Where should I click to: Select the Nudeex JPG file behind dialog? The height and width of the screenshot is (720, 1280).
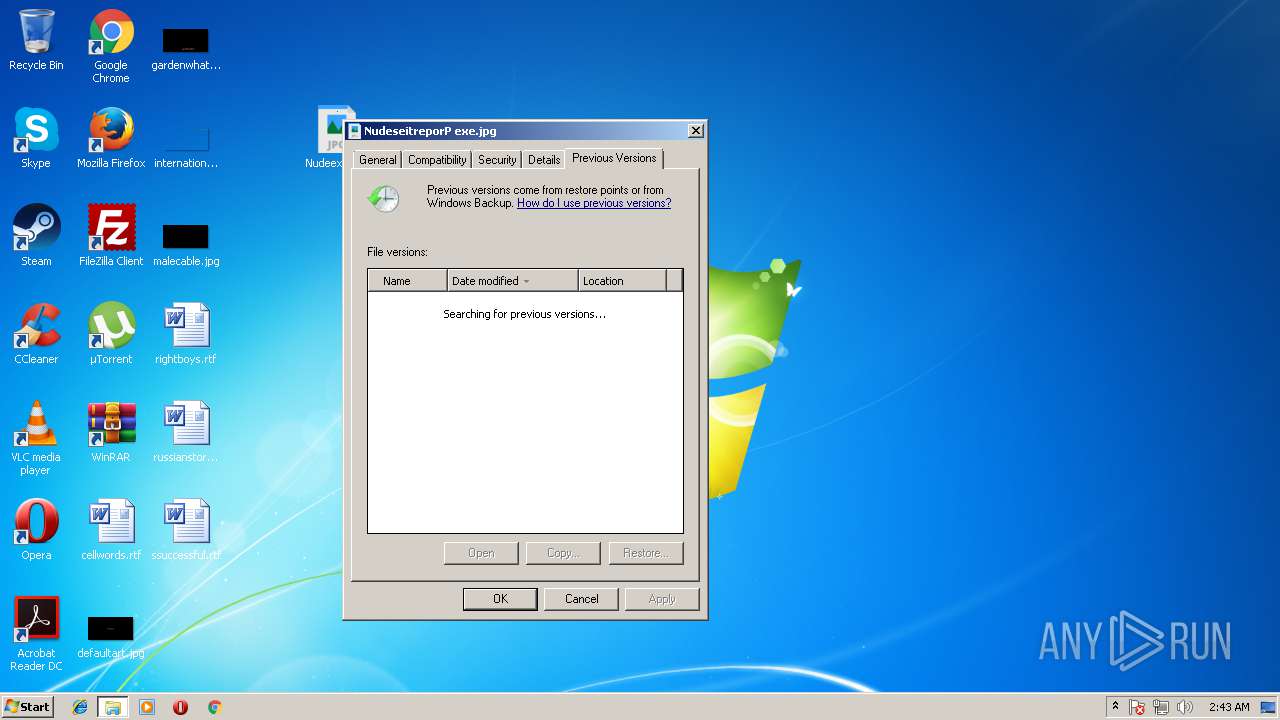tap(328, 137)
